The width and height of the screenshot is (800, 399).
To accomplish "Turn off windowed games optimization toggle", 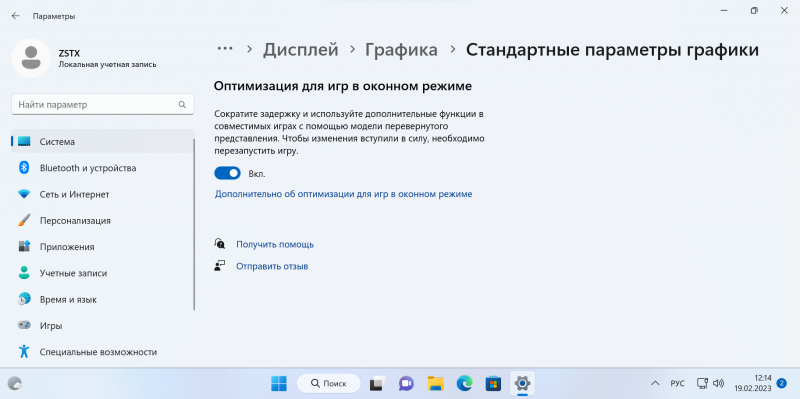I will tap(227, 173).
